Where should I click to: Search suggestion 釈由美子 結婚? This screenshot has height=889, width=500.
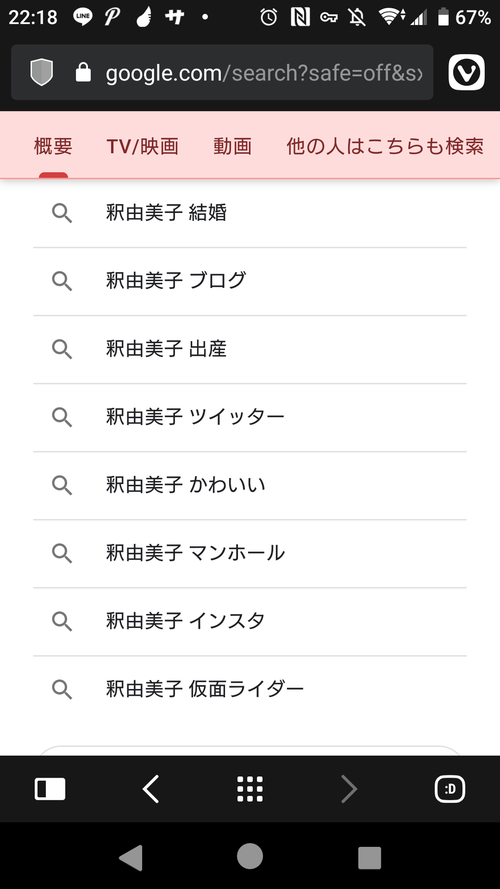coord(250,213)
